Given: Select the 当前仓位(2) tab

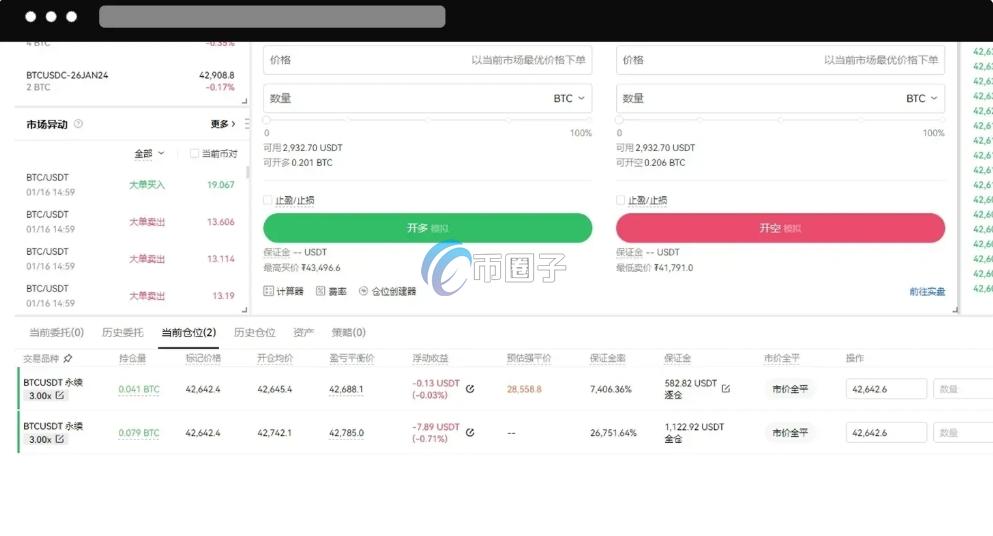Looking at the screenshot, I should pos(189,333).
